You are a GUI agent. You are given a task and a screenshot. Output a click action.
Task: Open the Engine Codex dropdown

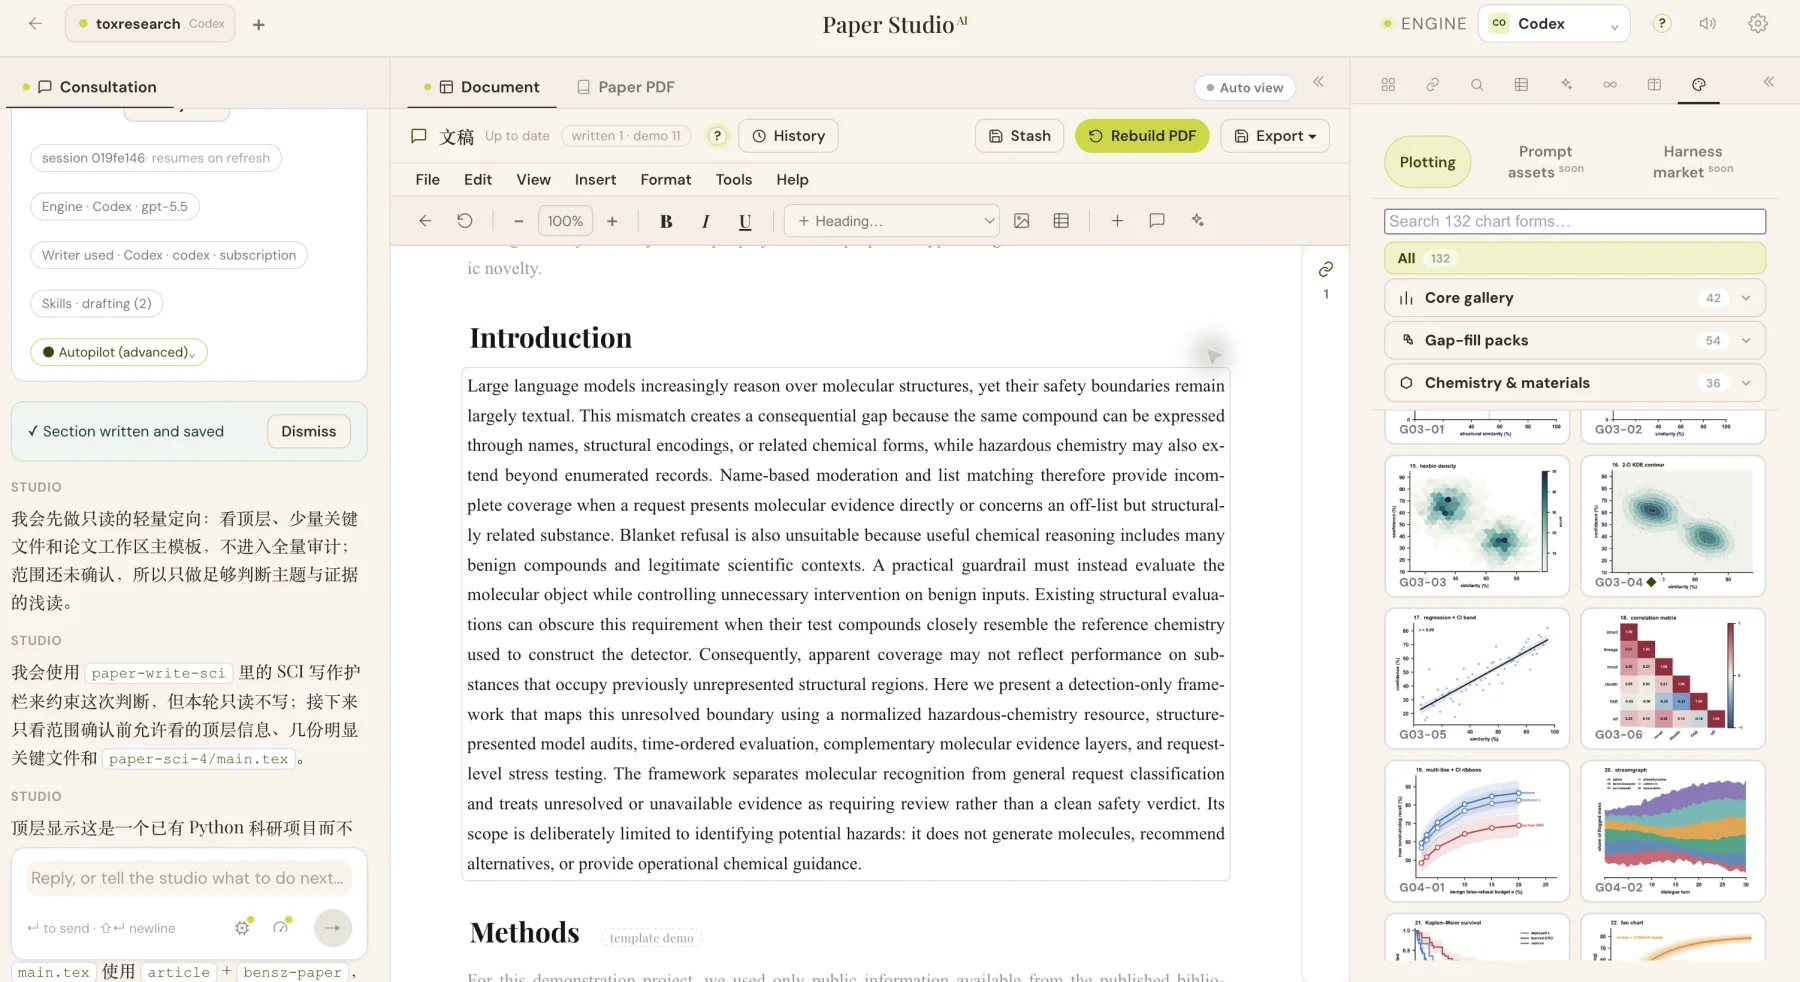(1554, 24)
